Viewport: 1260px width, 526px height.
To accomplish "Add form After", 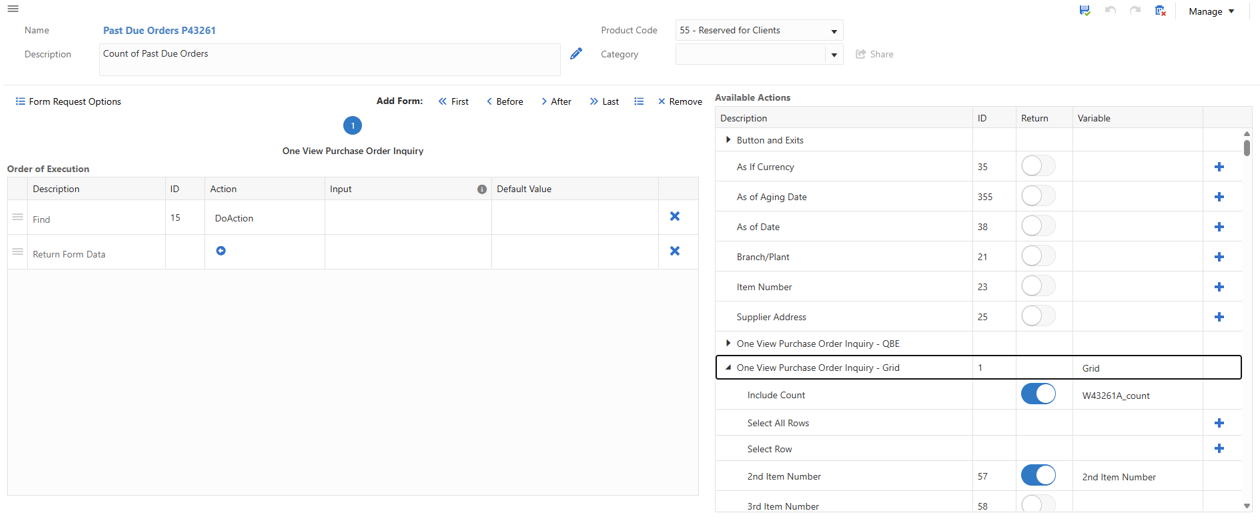I will coord(556,101).
